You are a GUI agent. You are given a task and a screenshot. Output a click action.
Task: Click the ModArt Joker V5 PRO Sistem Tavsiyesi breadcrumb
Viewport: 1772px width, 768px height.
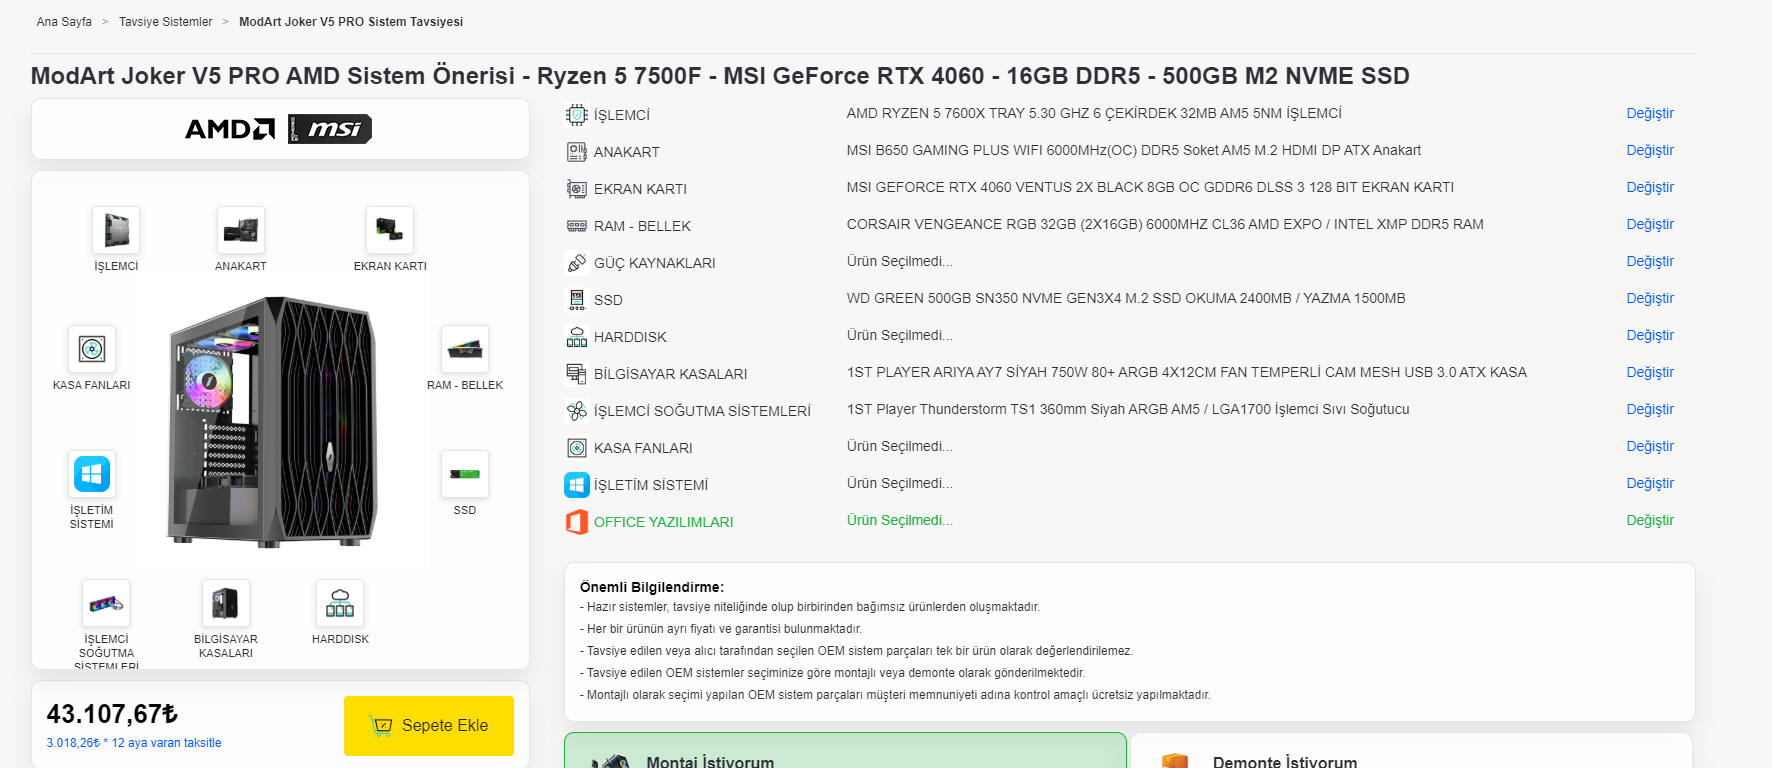(x=351, y=22)
